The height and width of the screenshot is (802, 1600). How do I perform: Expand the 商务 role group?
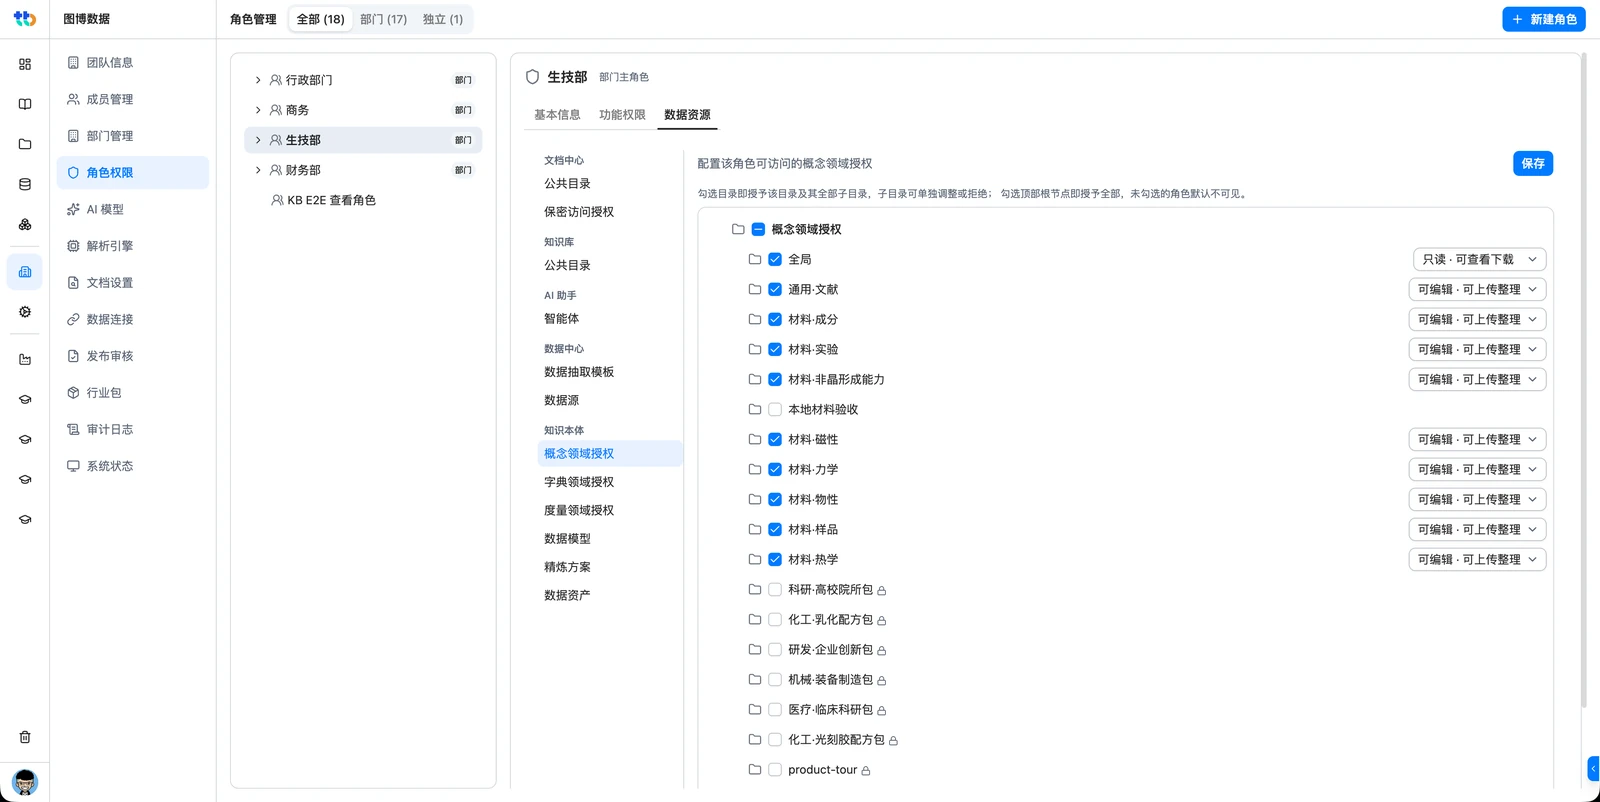coord(258,110)
